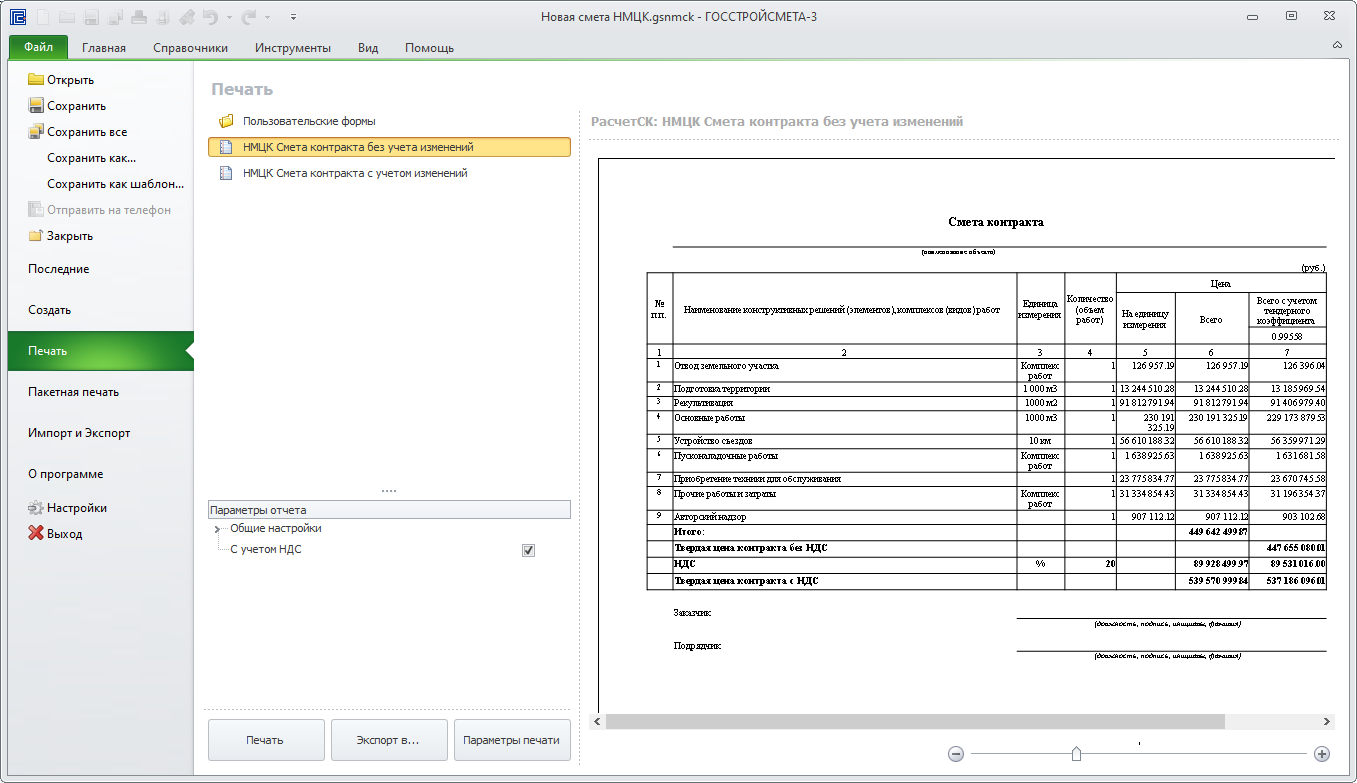This screenshot has width=1357, height=783.
Task: Switch to the Главная ribbon tab
Action: (x=104, y=47)
